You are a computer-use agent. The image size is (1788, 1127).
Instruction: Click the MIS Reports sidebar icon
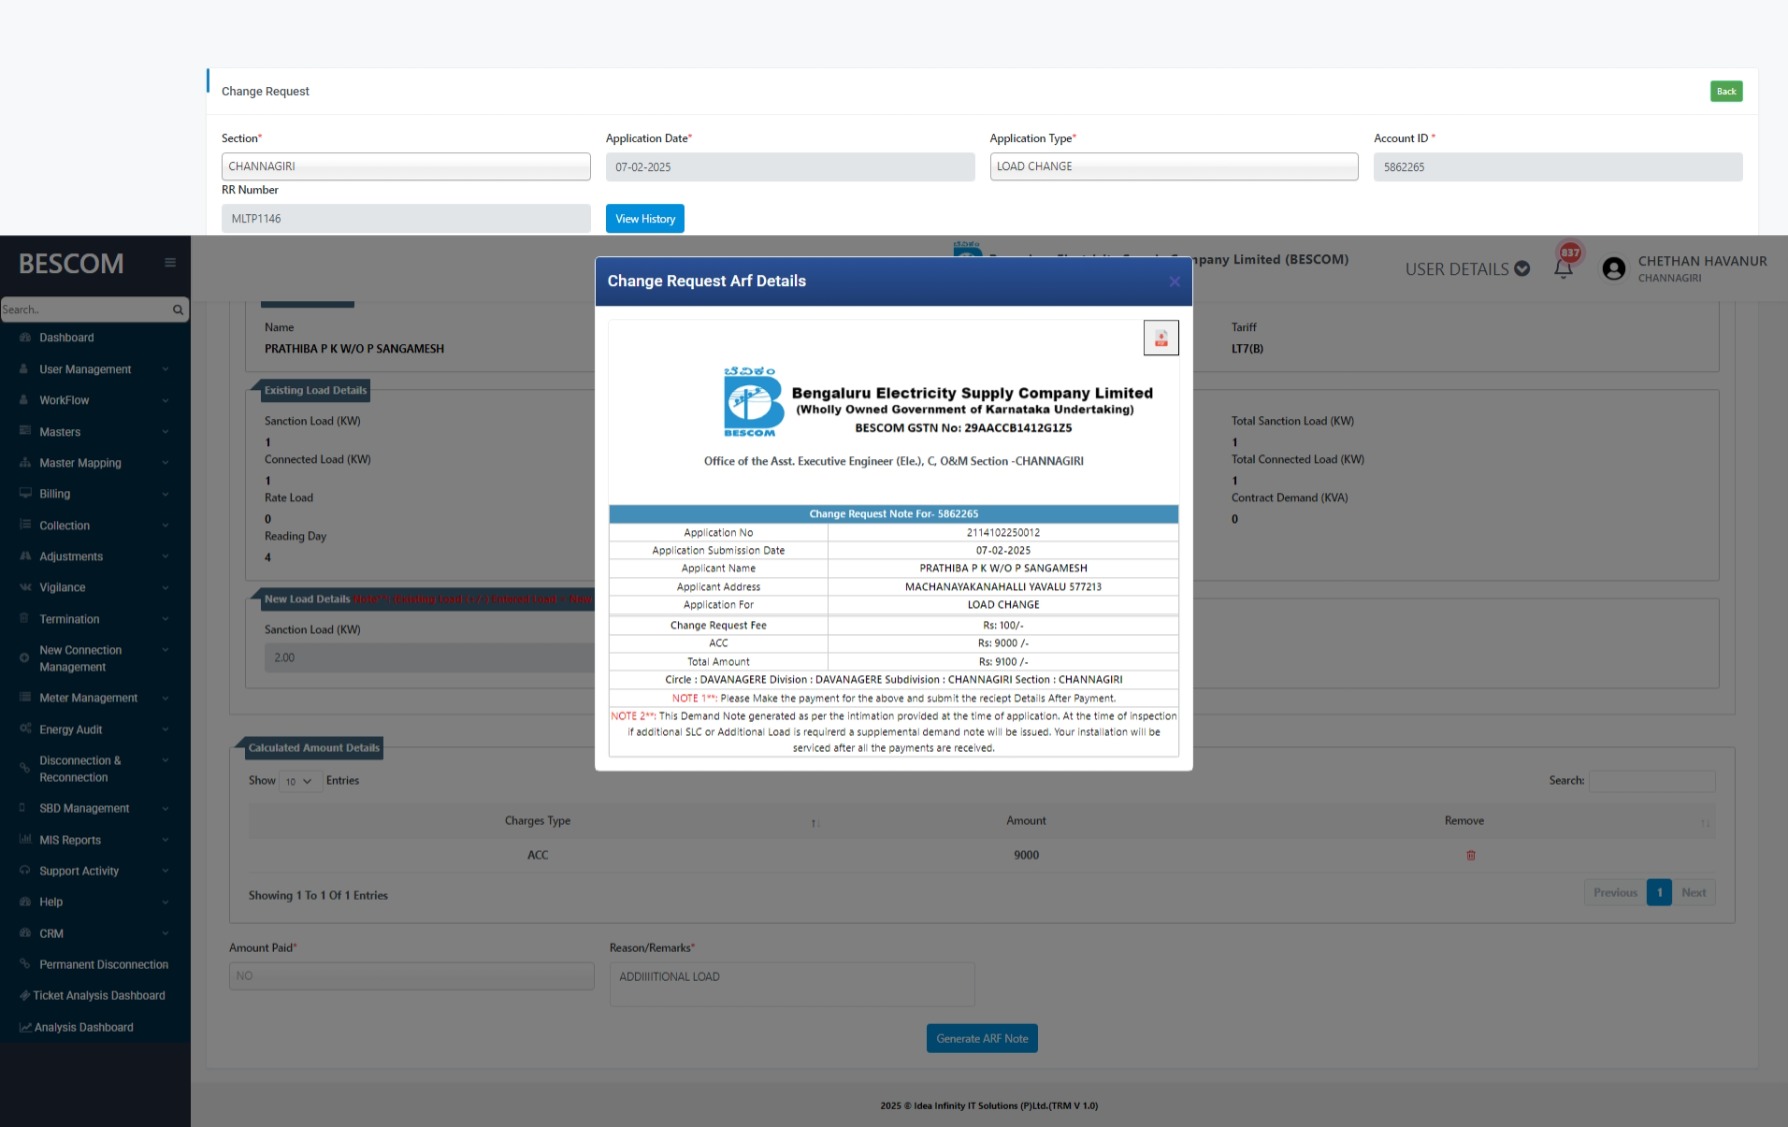[25, 840]
